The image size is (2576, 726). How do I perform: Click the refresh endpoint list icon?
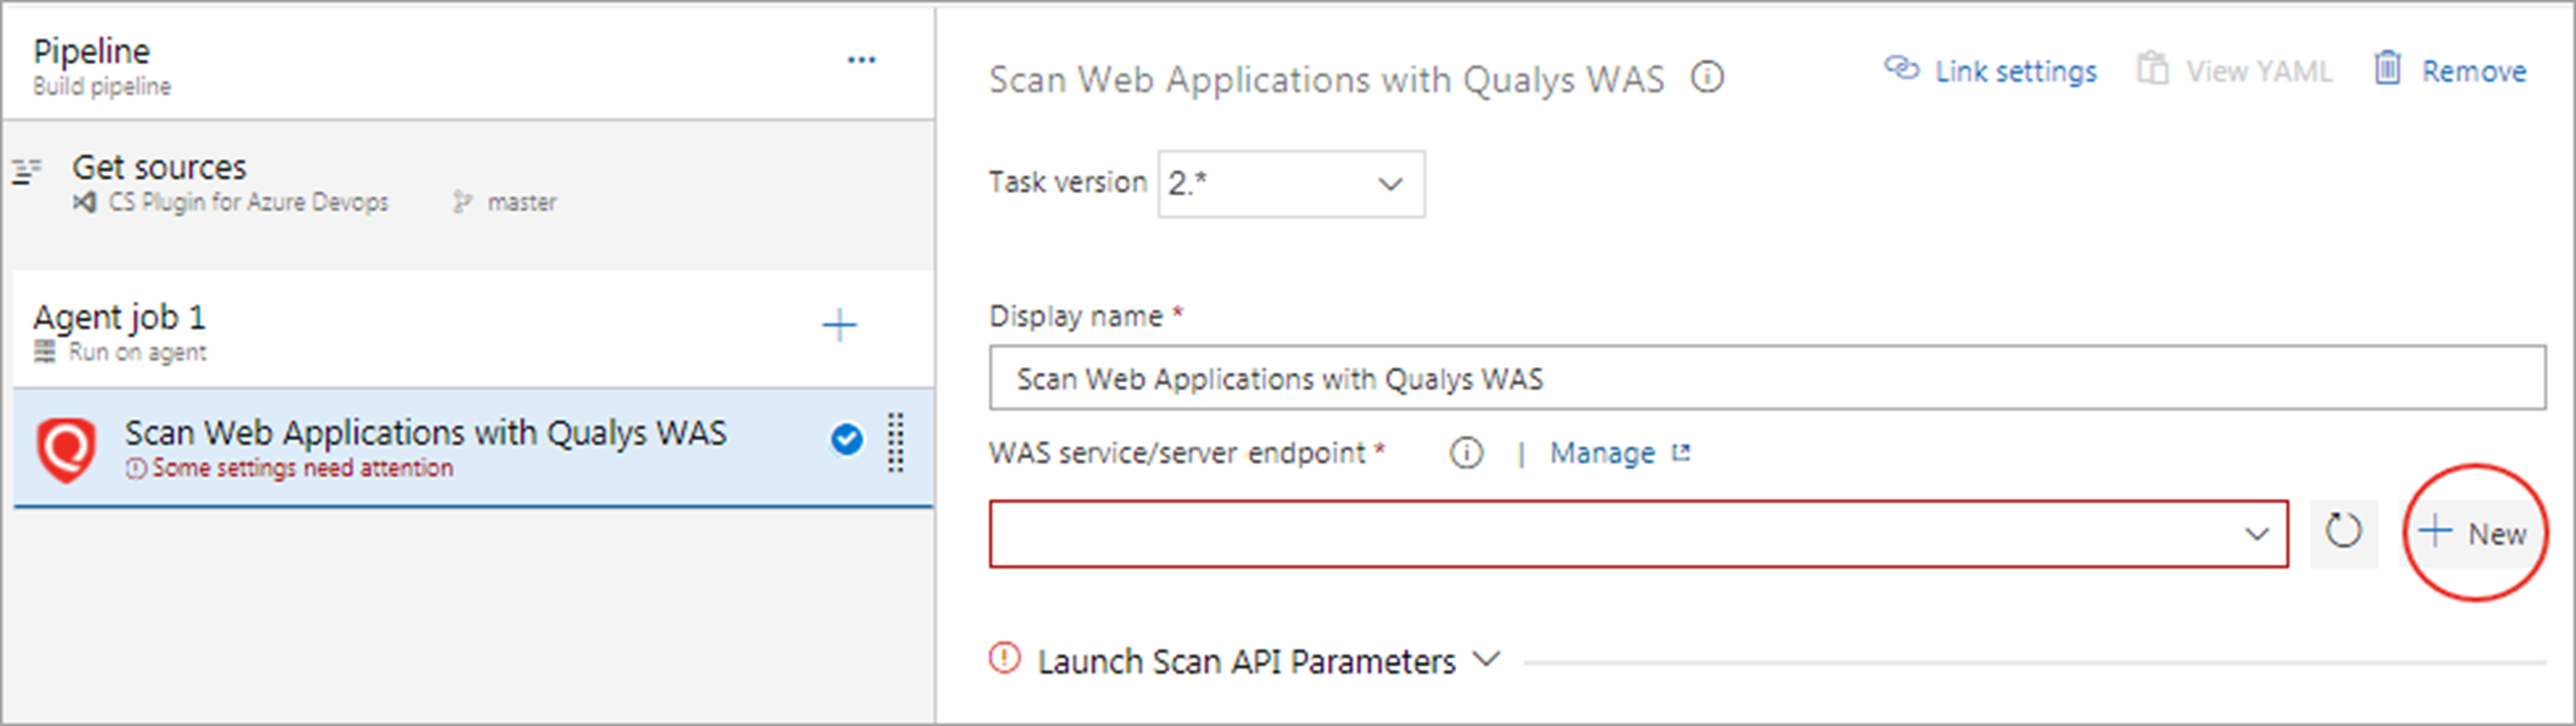(2343, 532)
